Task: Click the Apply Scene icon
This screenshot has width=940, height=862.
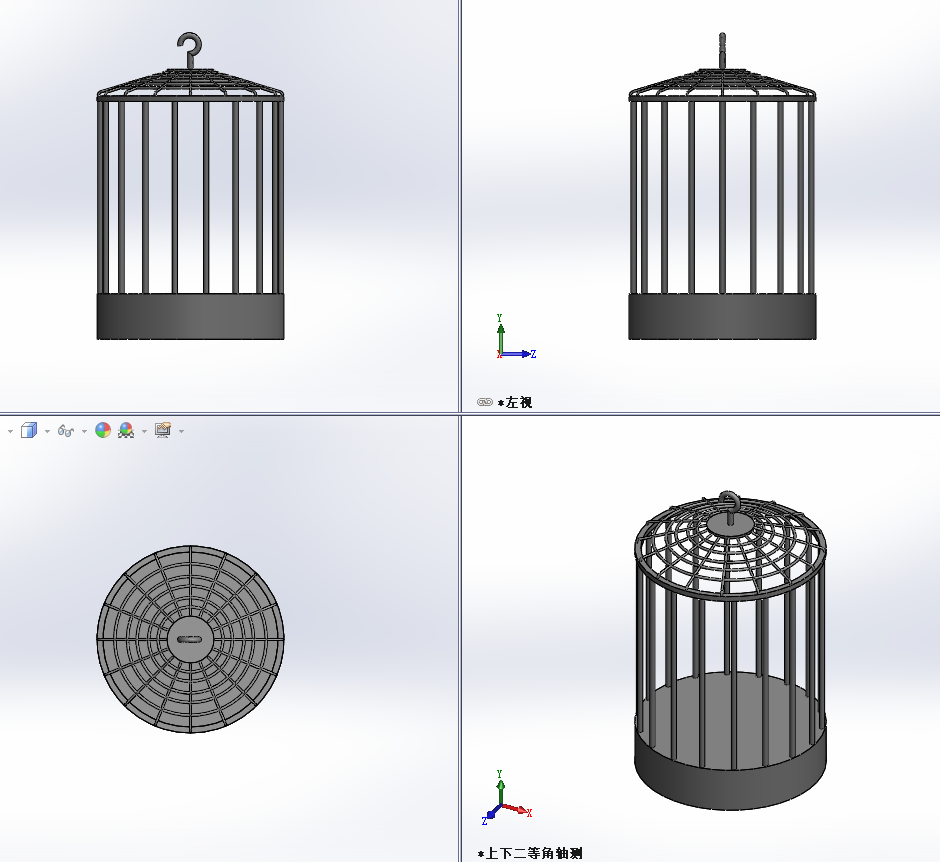Action: point(126,430)
